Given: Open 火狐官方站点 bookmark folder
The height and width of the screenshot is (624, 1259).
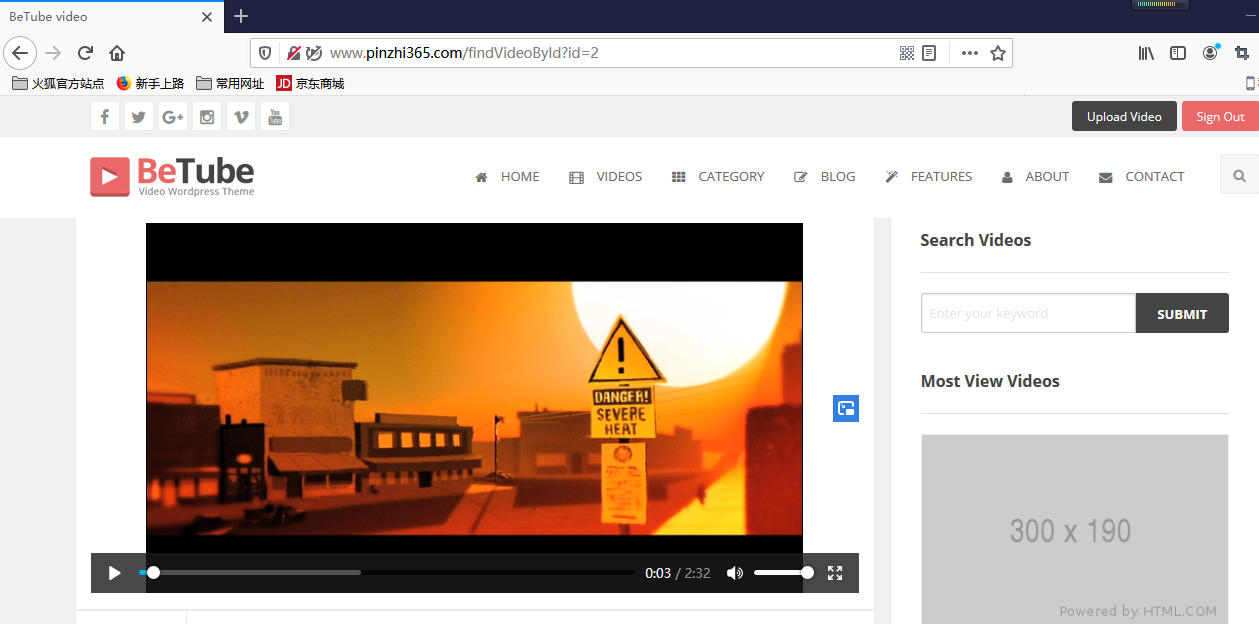Looking at the screenshot, I should pos(58,84).
